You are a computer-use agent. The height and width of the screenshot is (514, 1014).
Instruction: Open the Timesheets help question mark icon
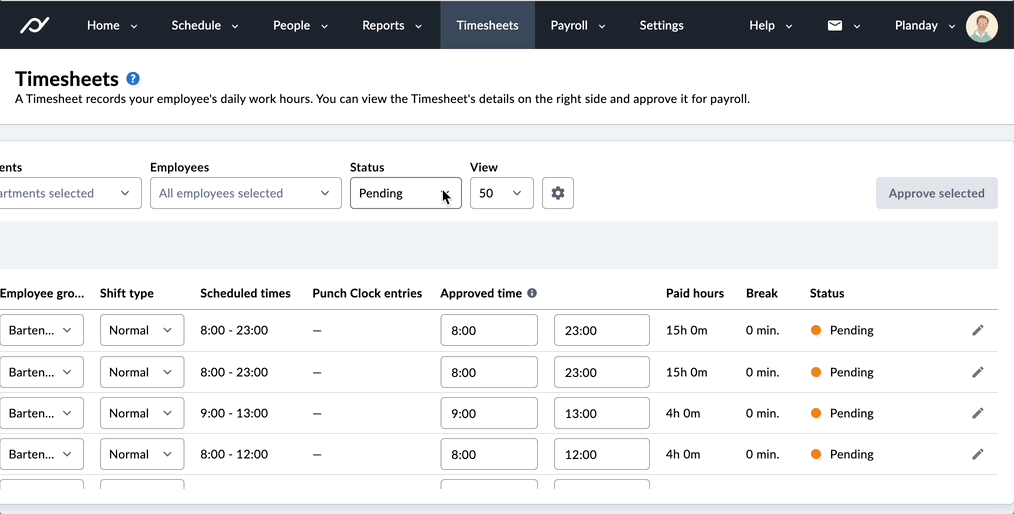[x=133, y=79]
